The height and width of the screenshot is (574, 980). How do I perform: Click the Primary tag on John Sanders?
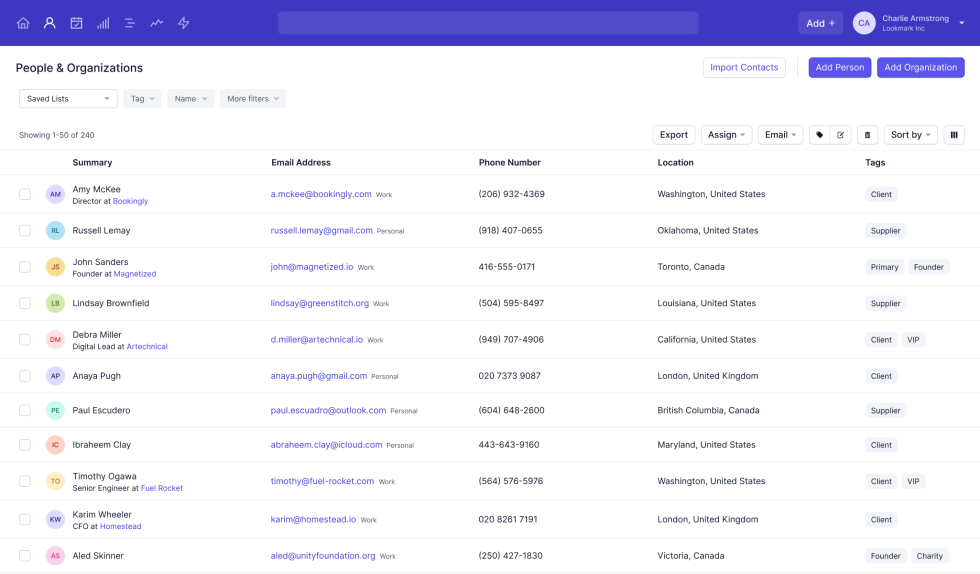(884, 267)
